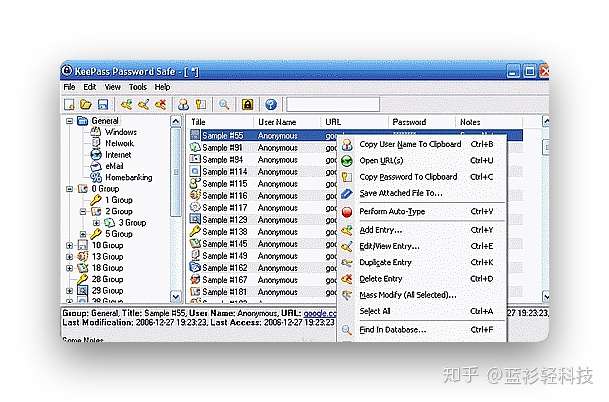
Task: Select entry Sample #129
Action: 224,220
